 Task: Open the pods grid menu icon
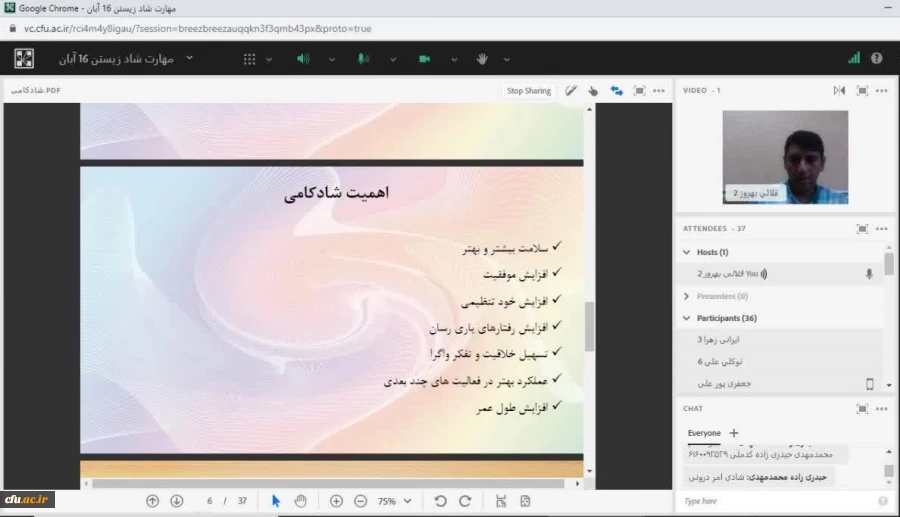(249, 59)
